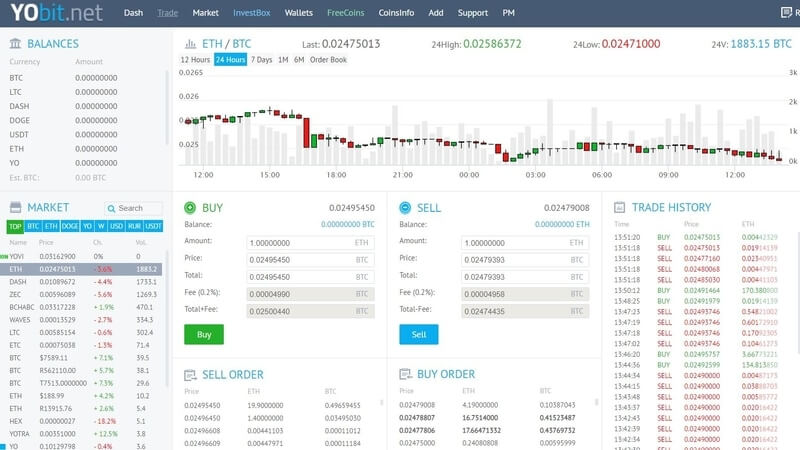Open the Support page
This screenshot has width=800, height=450.
pos(472,13)
